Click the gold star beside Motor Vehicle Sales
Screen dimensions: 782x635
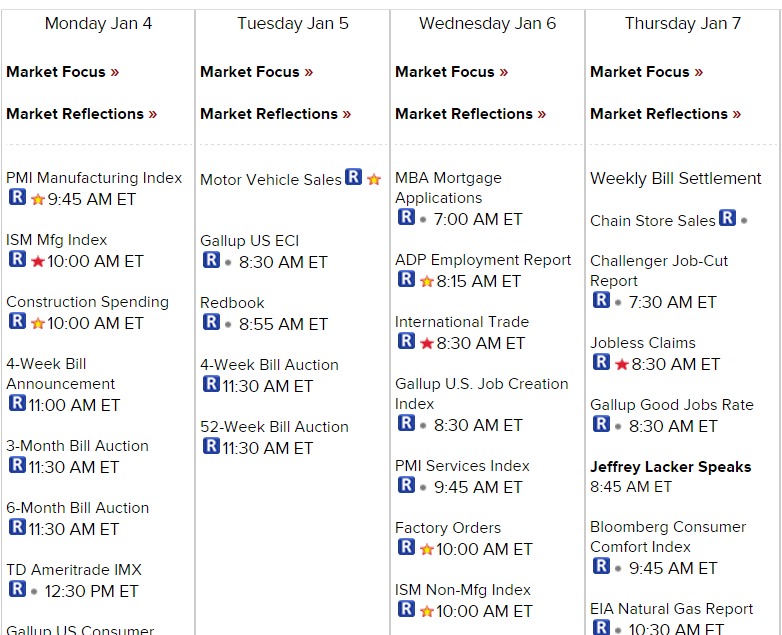(x=374, y=179)
